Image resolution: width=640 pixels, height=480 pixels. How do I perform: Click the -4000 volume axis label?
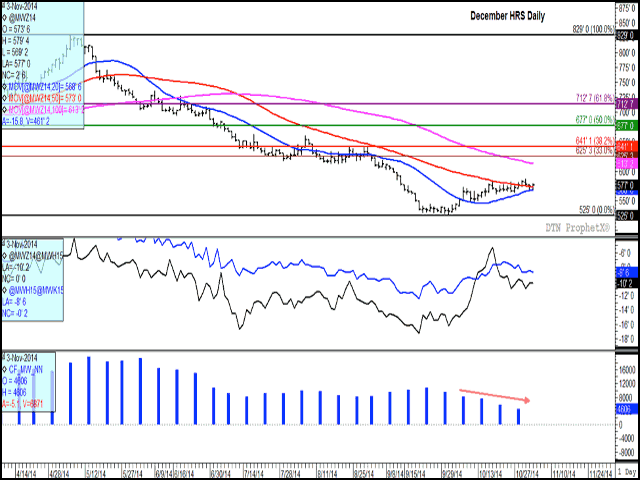[628, 438]
